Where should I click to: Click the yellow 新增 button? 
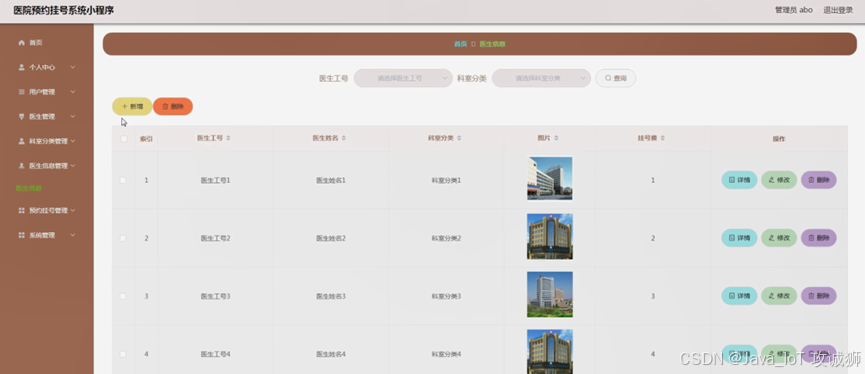click(x=132, y=106)
